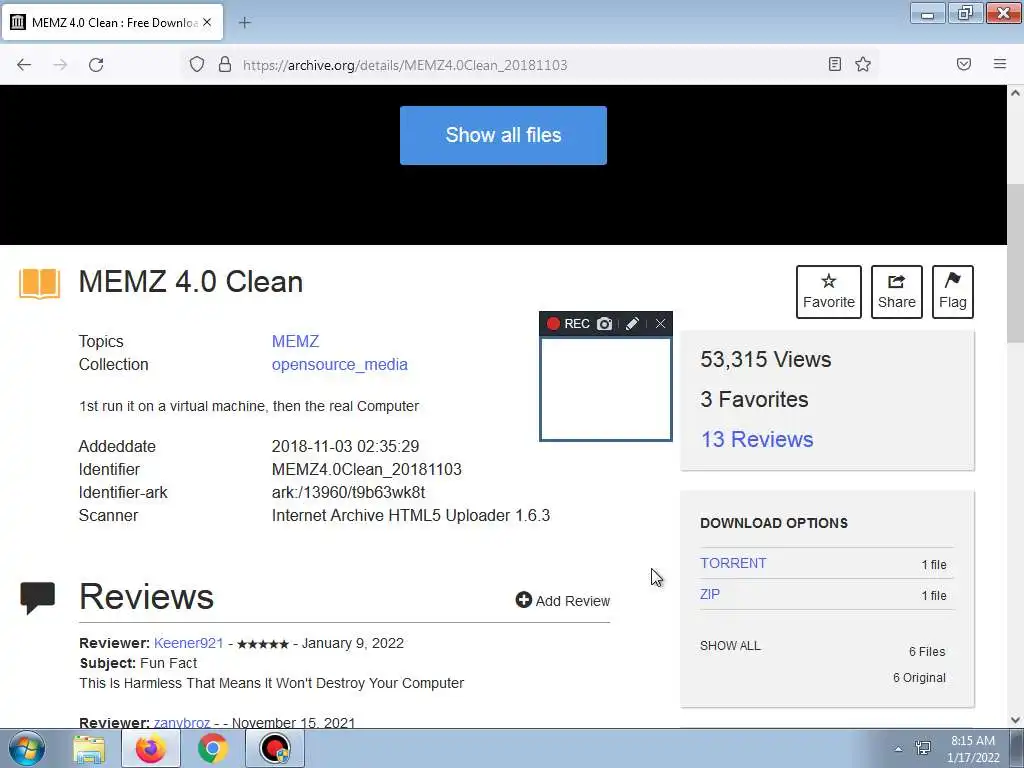Click the Show all files button
The height and width of the screenshot is (768, 1024).
click(504, 135)
